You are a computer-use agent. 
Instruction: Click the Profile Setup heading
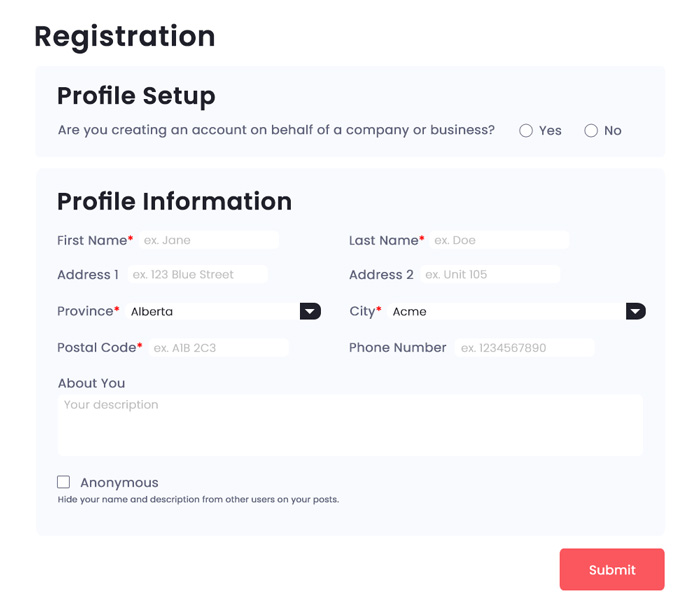[x=136, y=96]
